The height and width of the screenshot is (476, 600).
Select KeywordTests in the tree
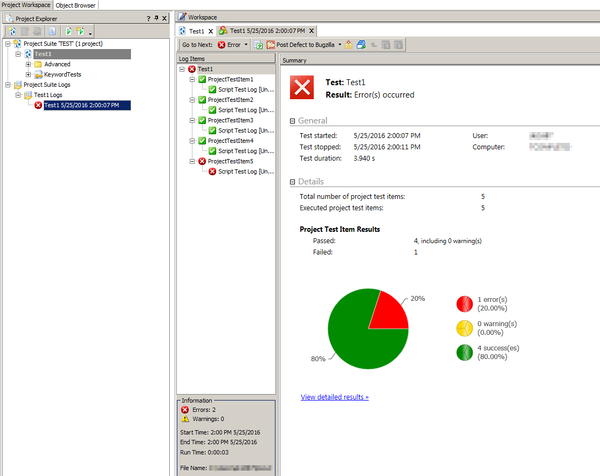[62, 74]
